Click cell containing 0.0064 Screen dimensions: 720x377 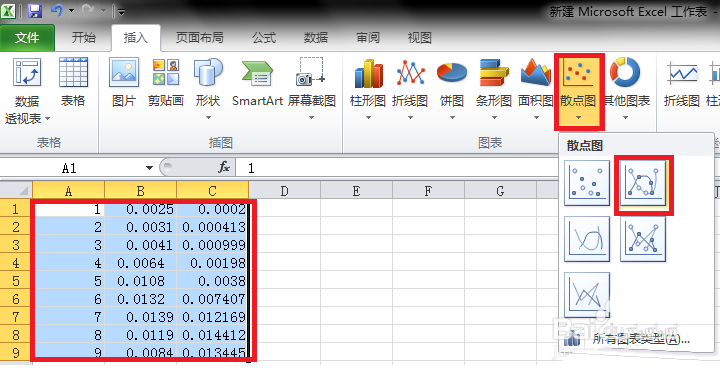coord(141,263)
